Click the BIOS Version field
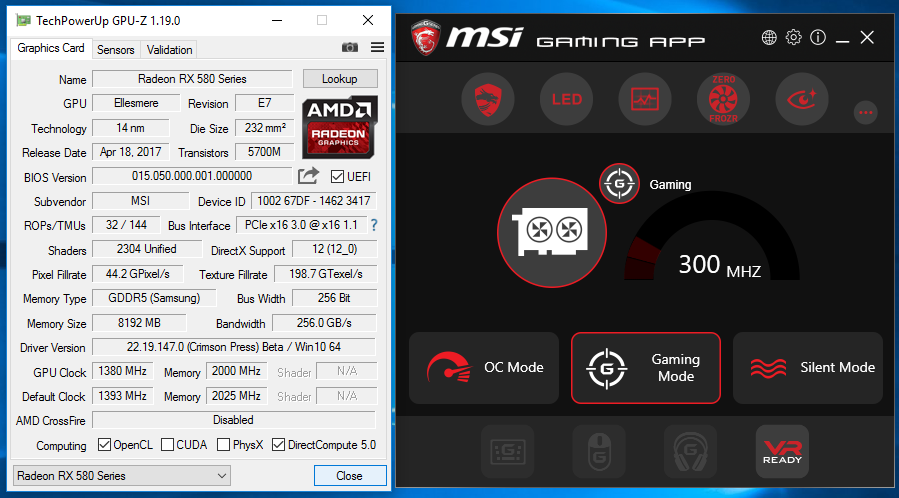Screen dimensions: 899x498 coord(192,176)
